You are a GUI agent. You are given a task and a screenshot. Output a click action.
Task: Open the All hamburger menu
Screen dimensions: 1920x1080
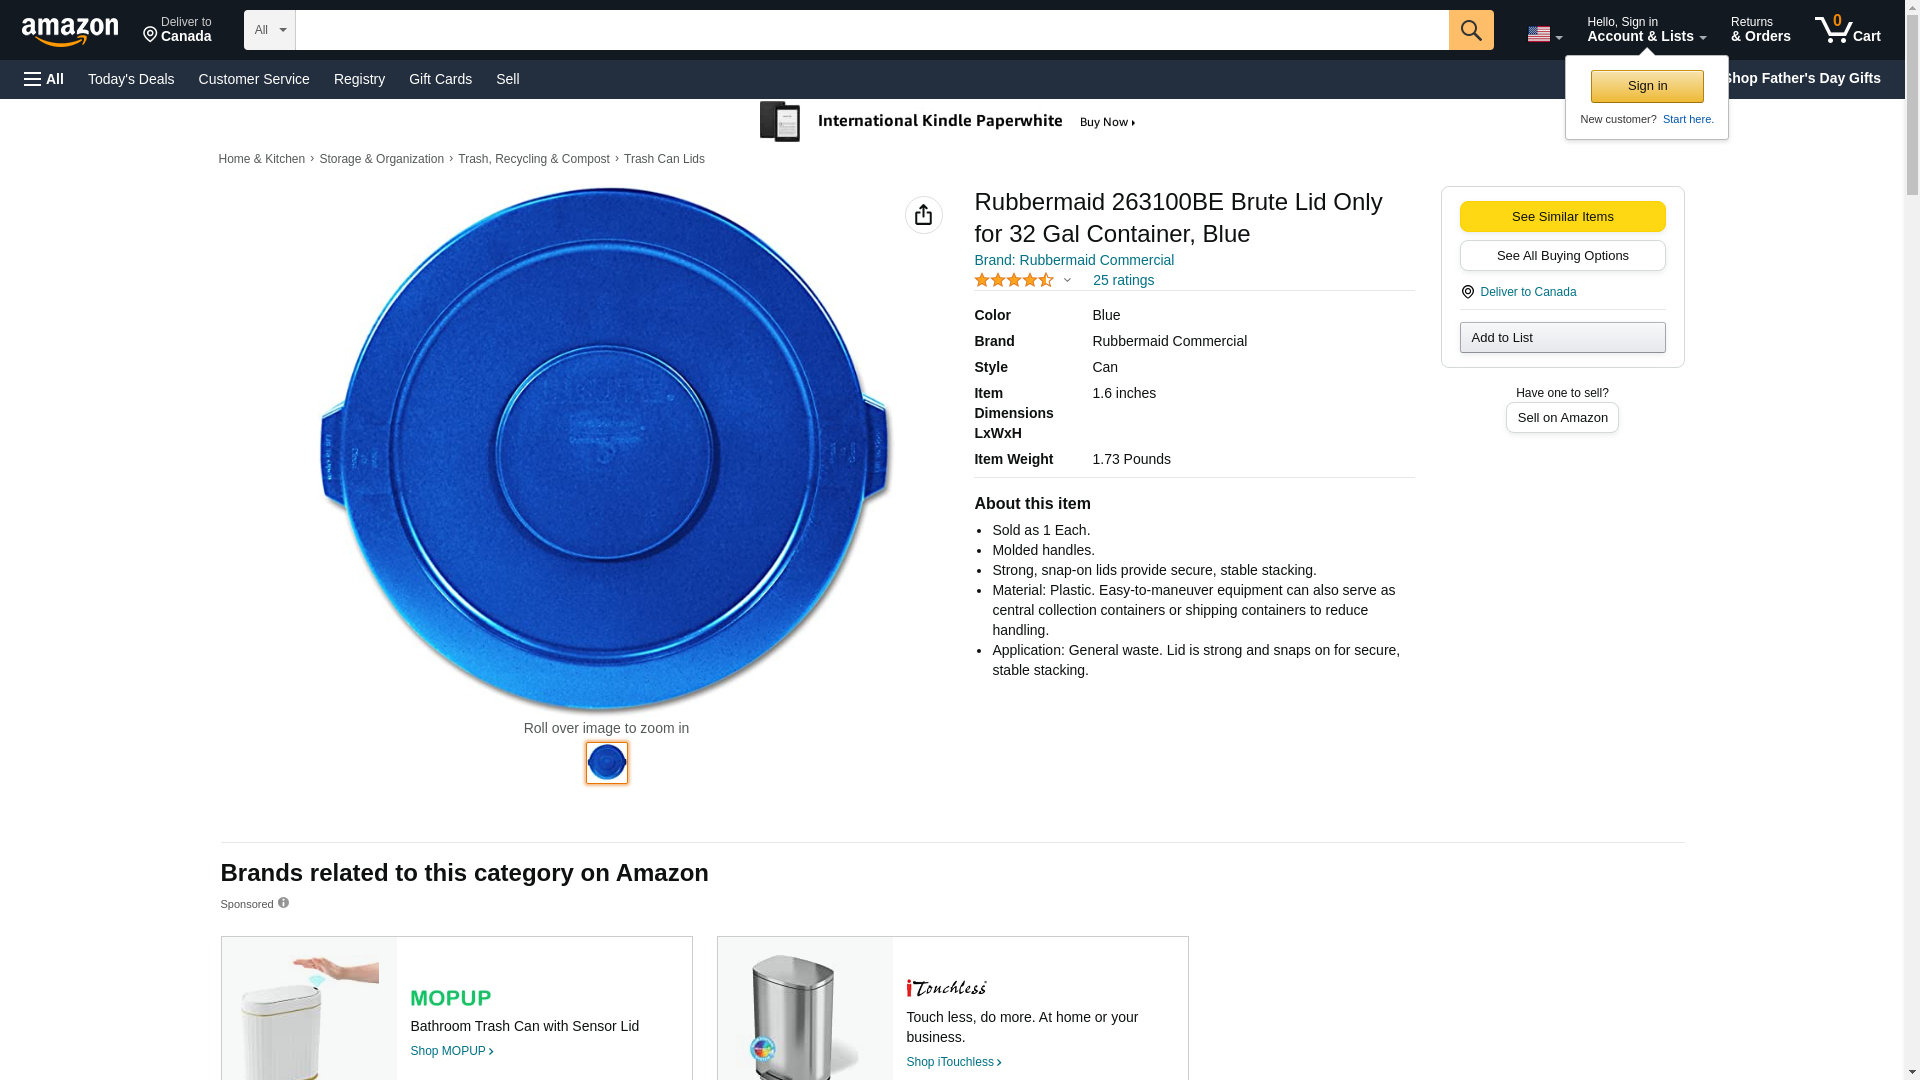click(44, 79)
